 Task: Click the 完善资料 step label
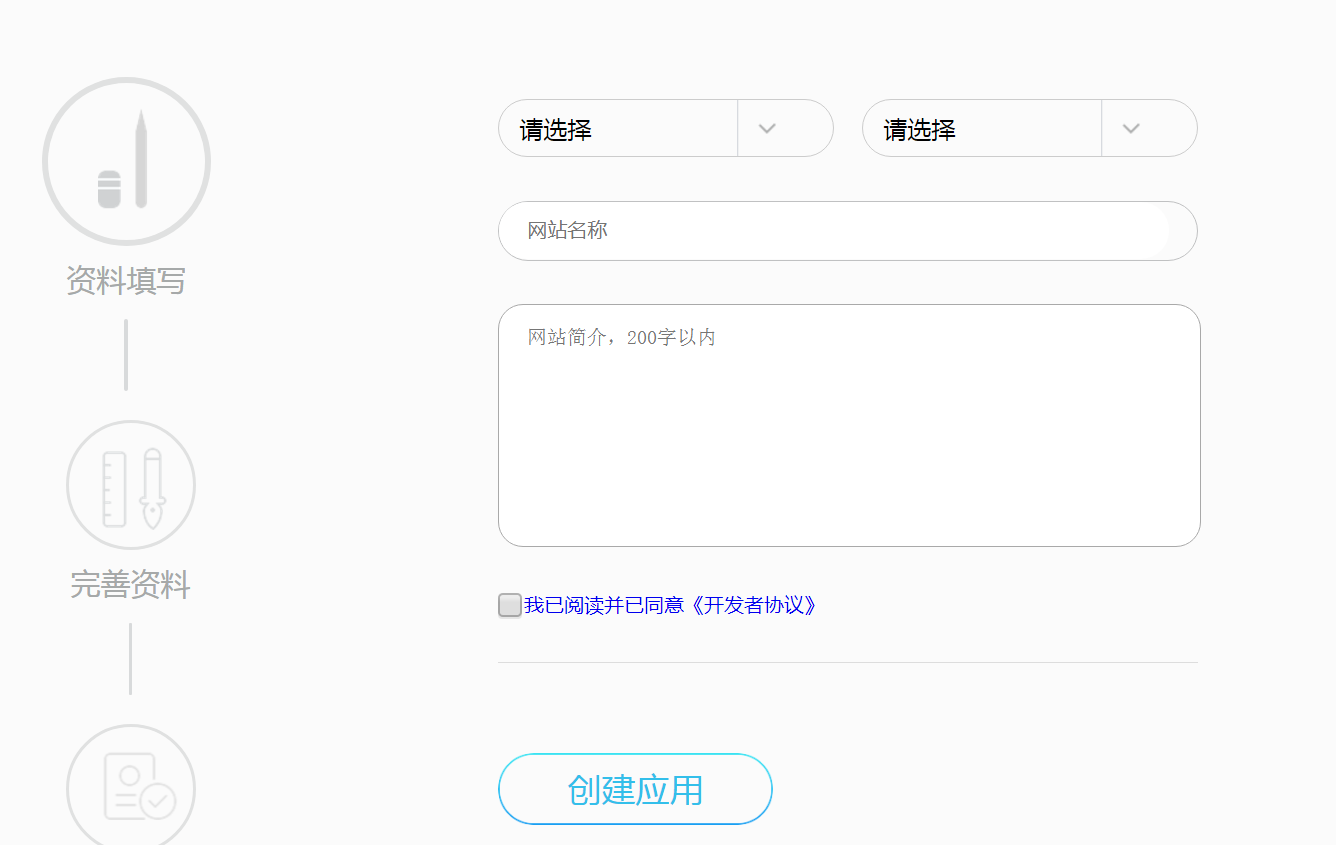pyautogui.click(x=130, y=586)
